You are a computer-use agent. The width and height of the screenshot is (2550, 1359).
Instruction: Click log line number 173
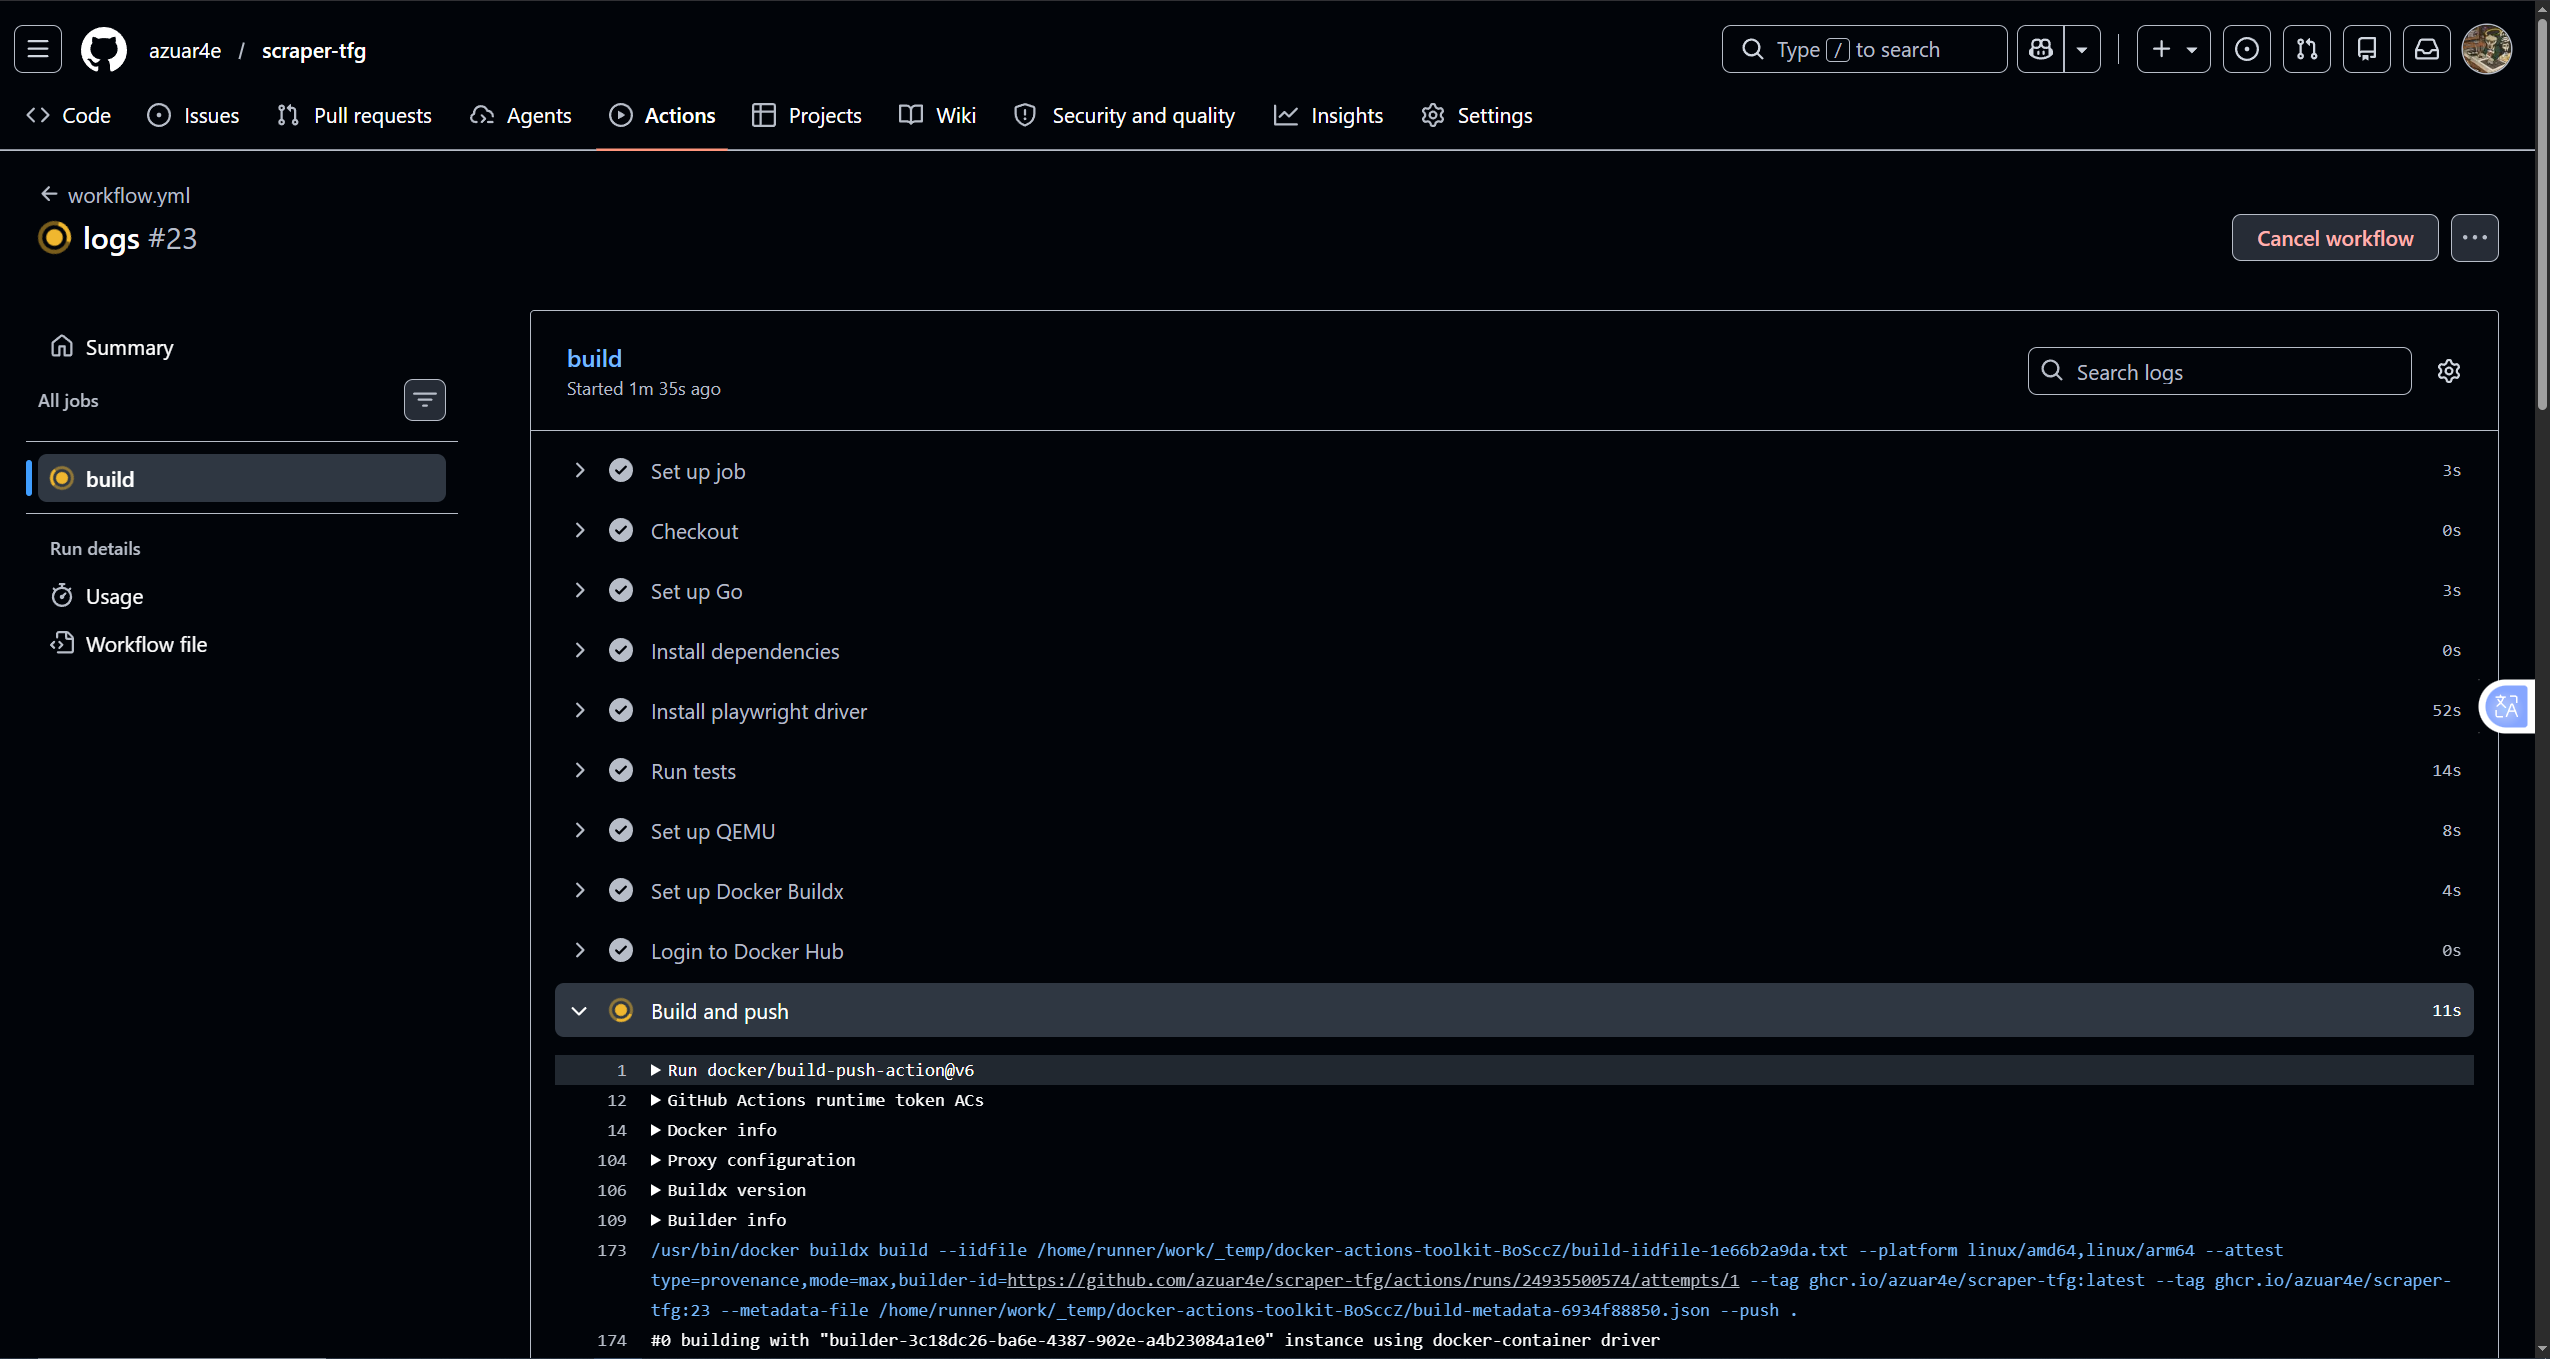click(x=612, y=1250)
